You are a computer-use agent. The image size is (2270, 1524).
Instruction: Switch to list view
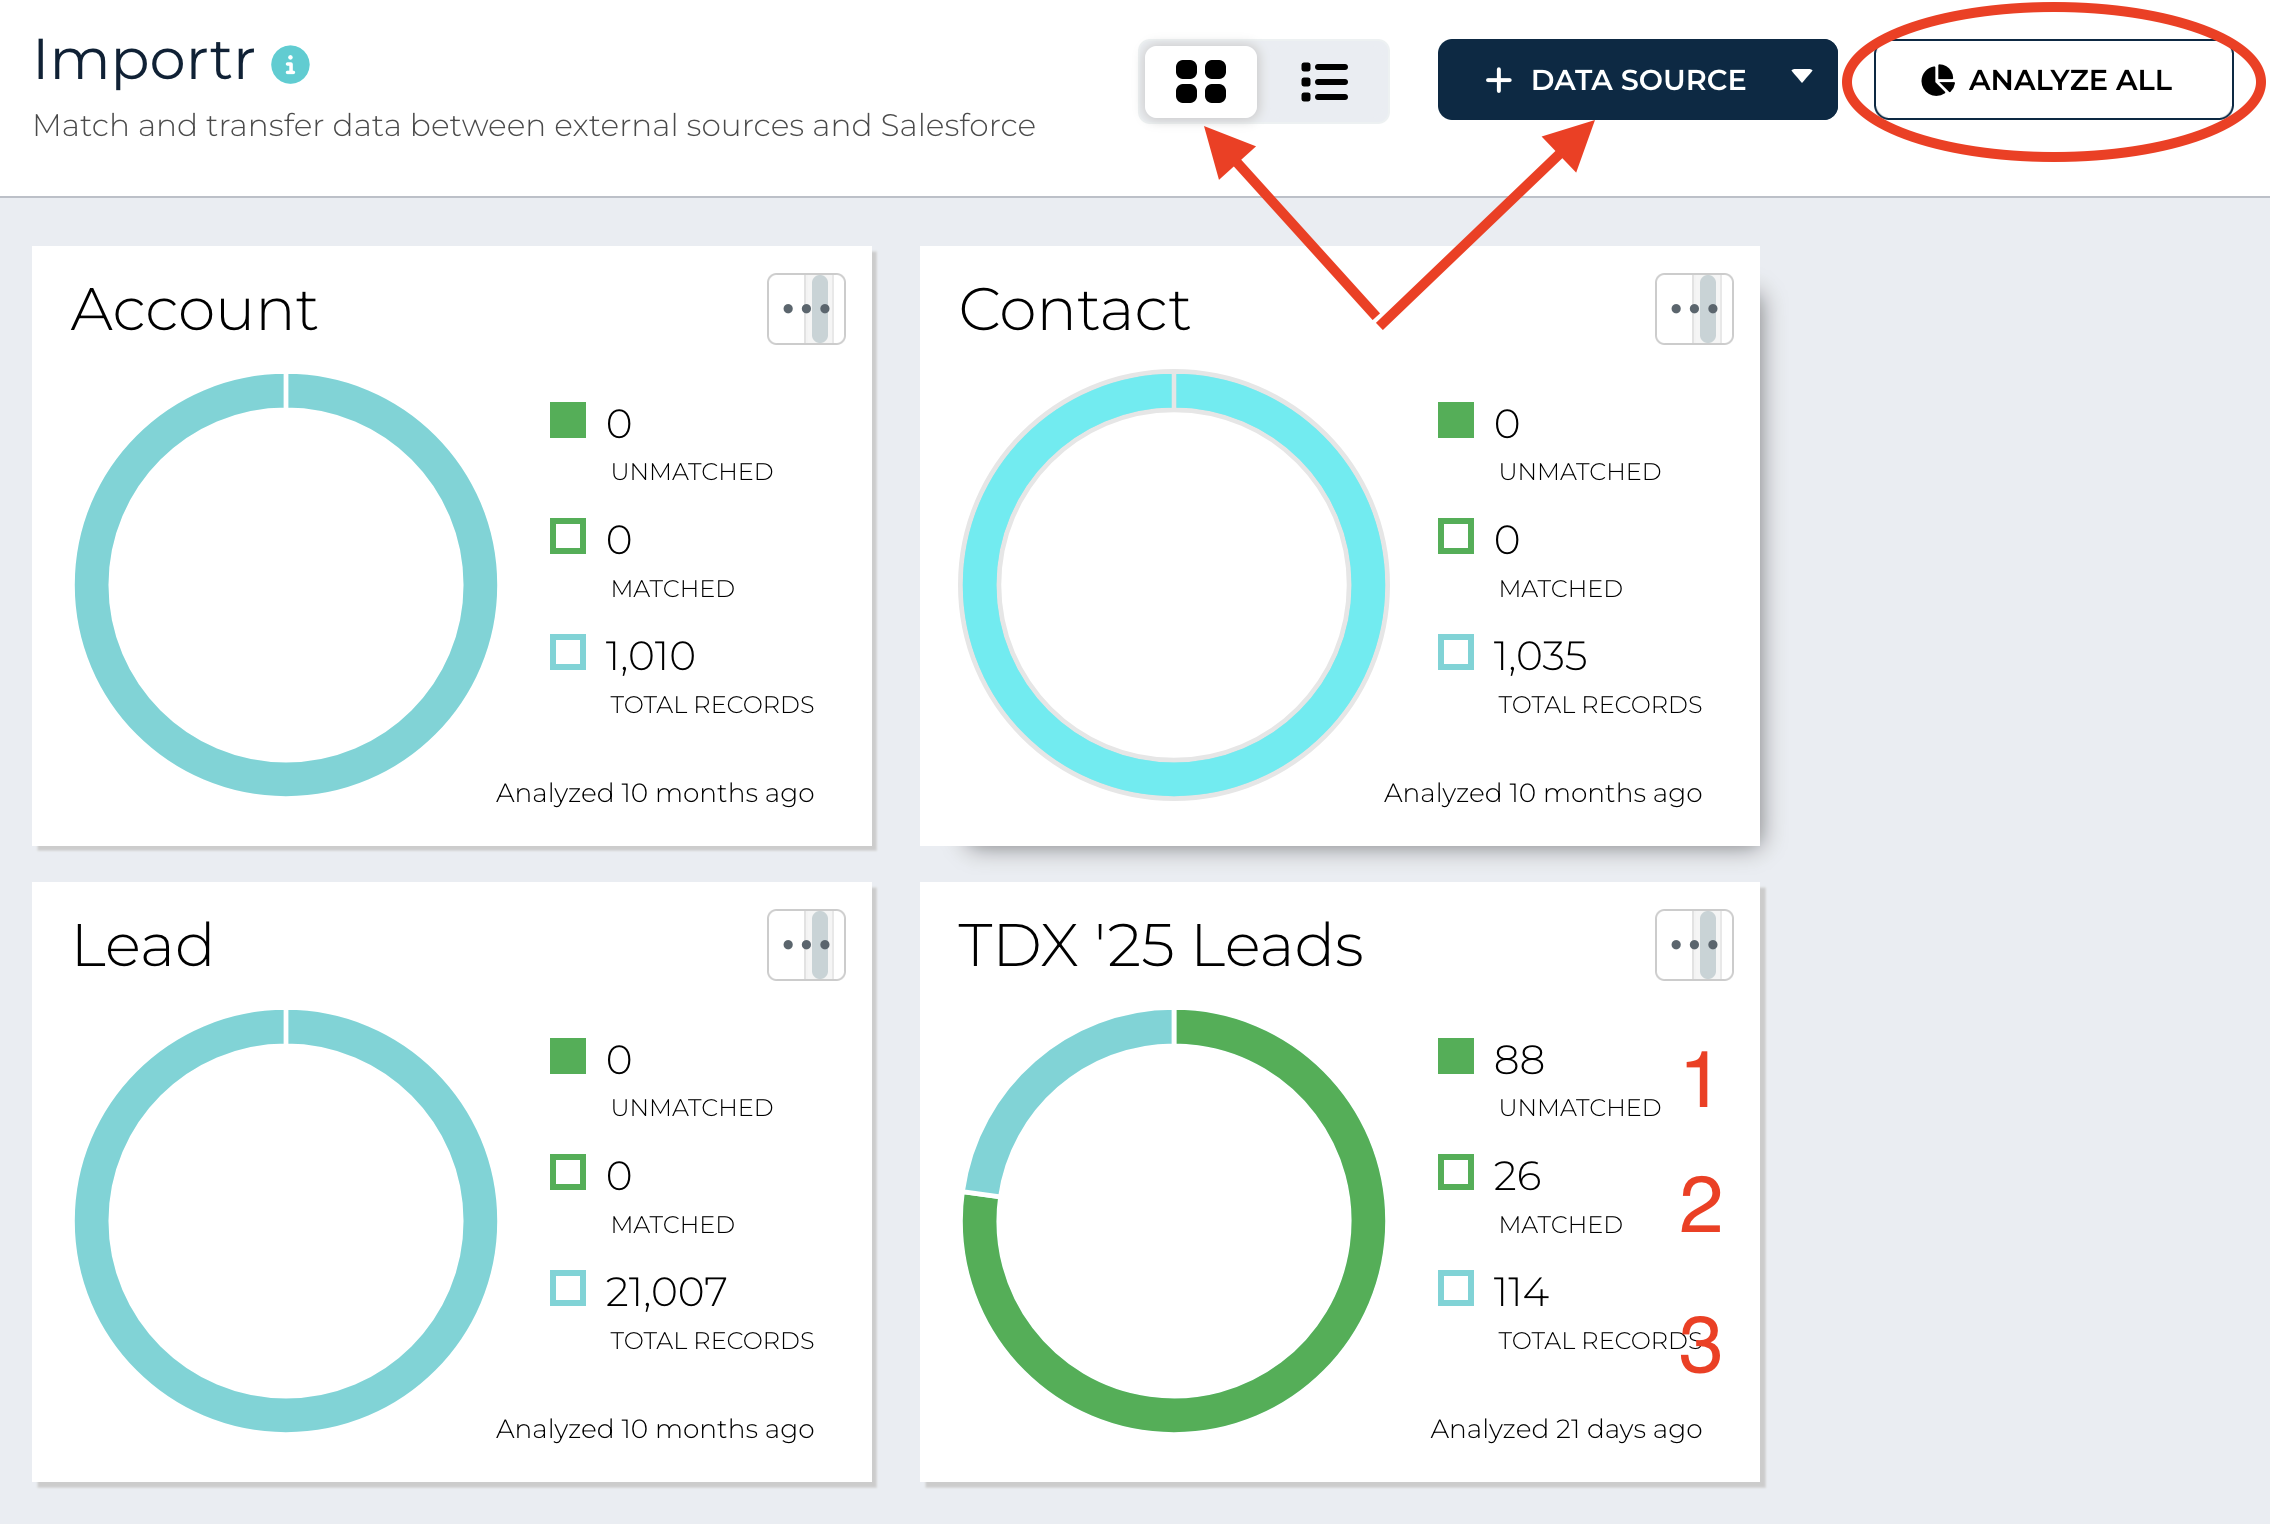tap(1323, 81)
